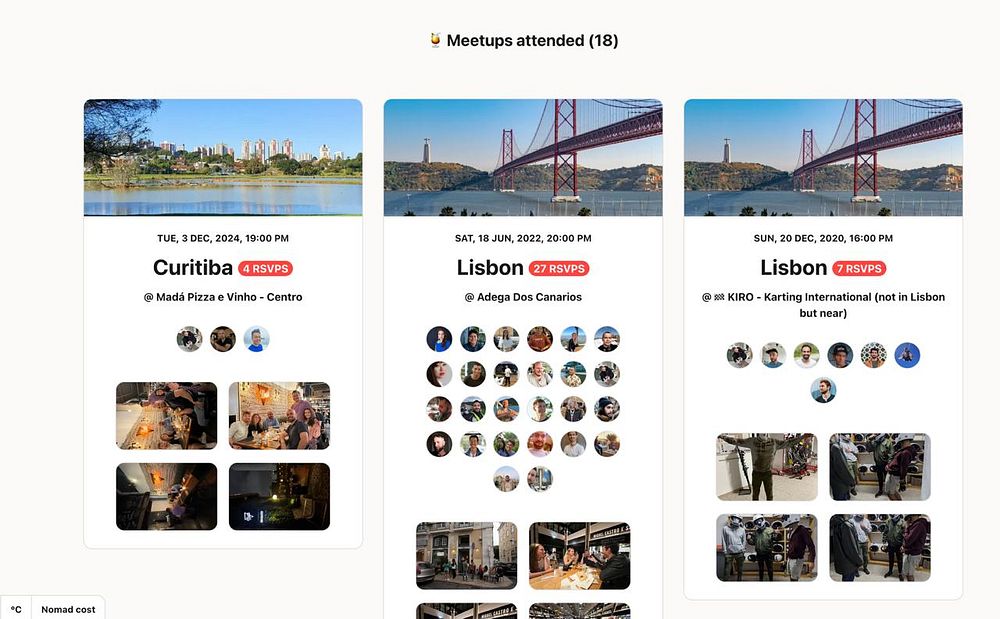Viewport: 1000px width, 619px height.
Task: View bottom-right Karting group photo
Action: tap(880, 548)
